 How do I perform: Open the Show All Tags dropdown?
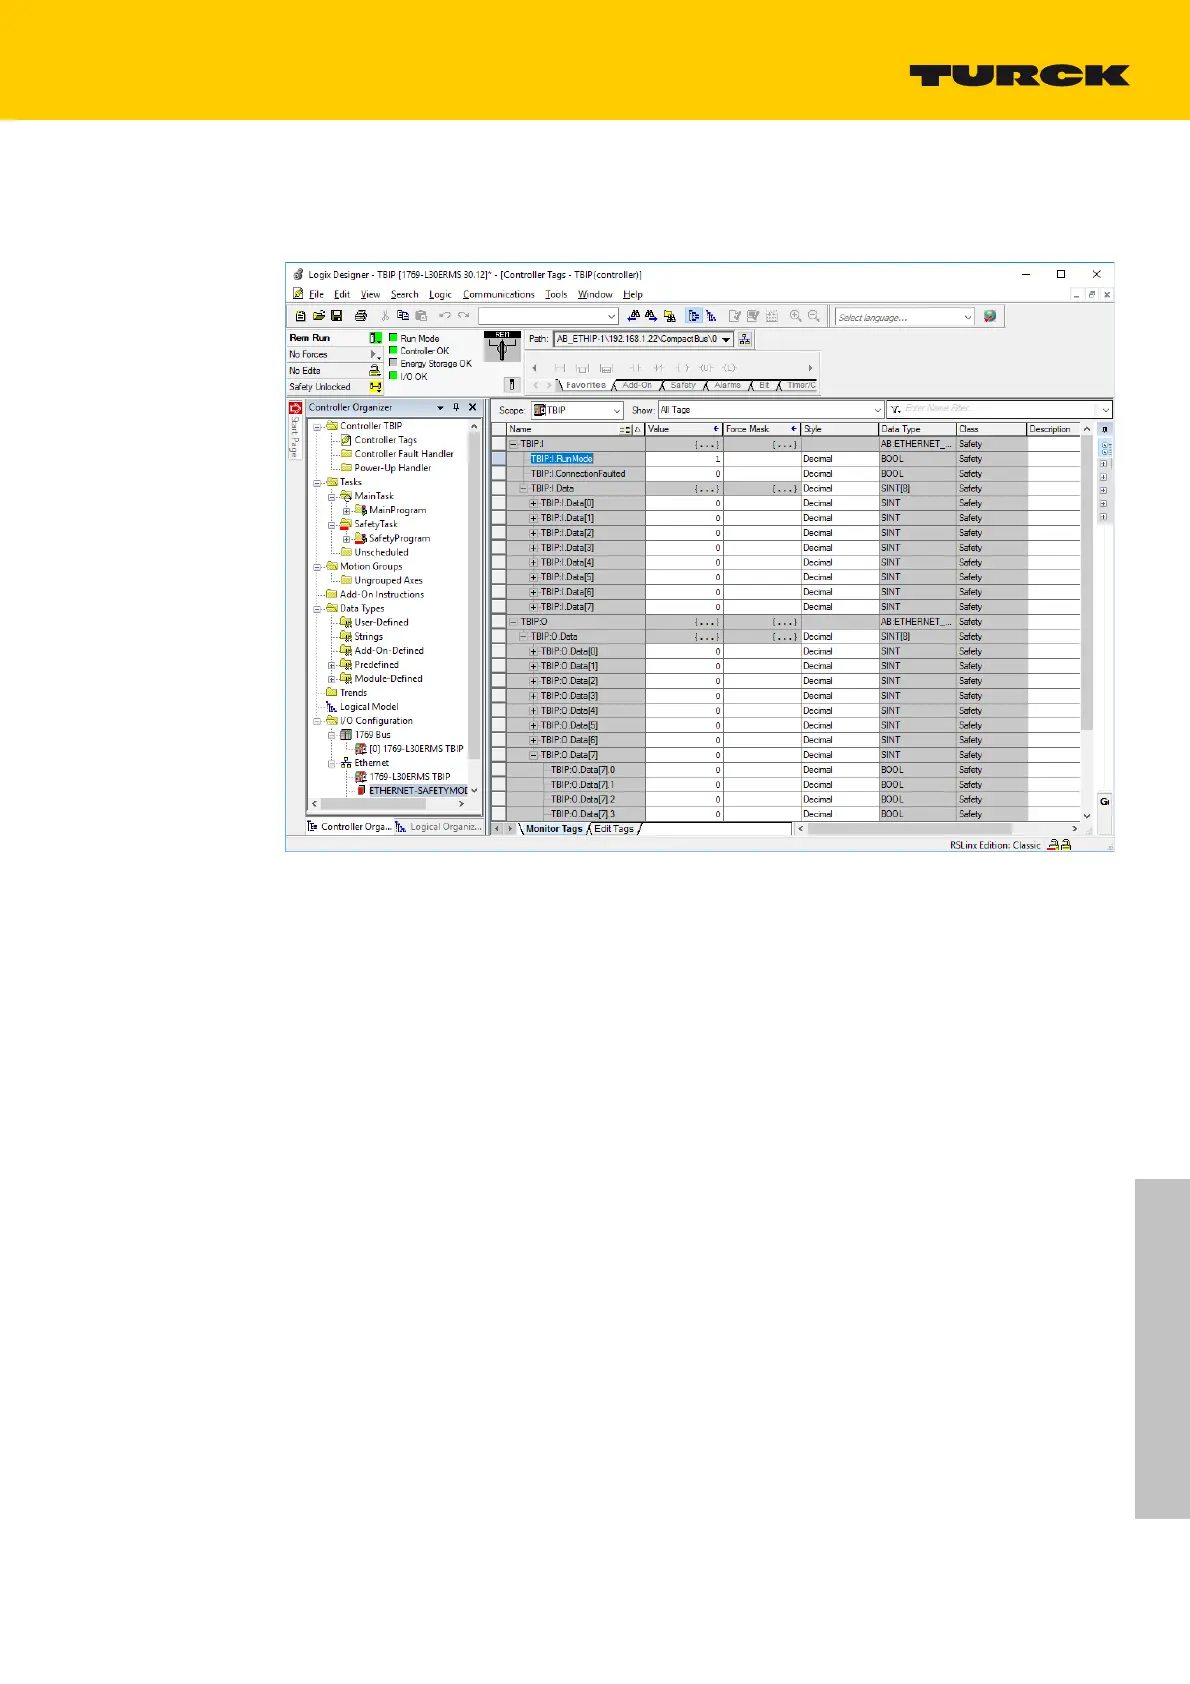(878, 410)
